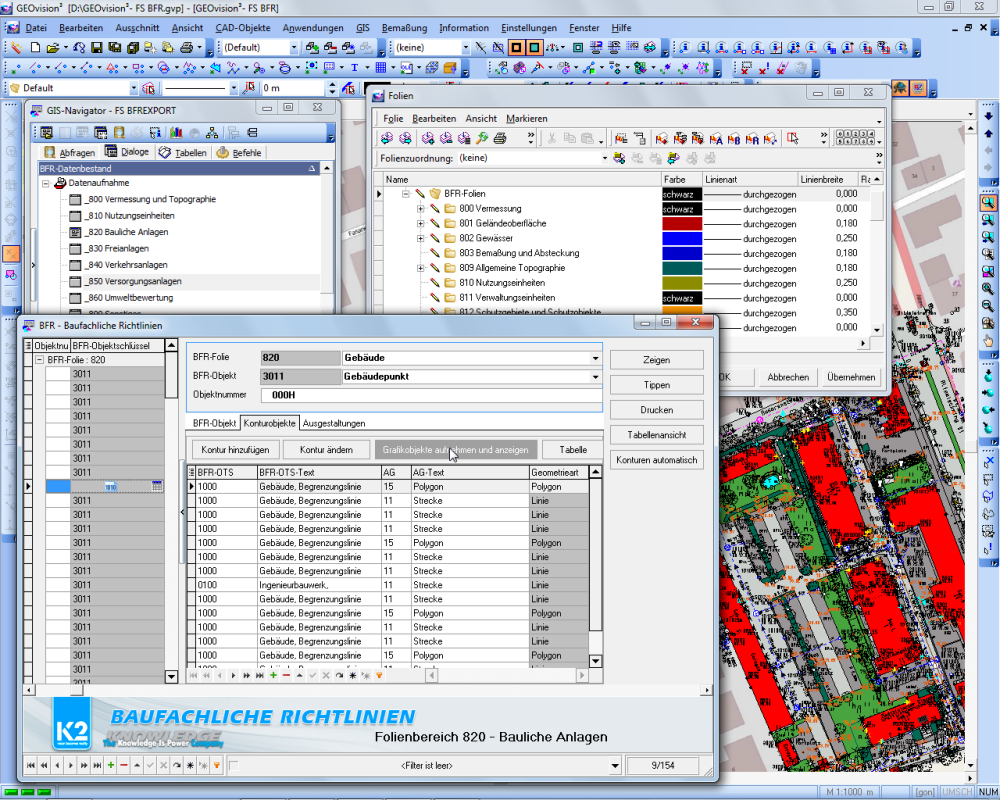1000x800 pixels.
Task: Open the '<Filter ist leer>' dropdown arrow
Action: pos(615,765)
